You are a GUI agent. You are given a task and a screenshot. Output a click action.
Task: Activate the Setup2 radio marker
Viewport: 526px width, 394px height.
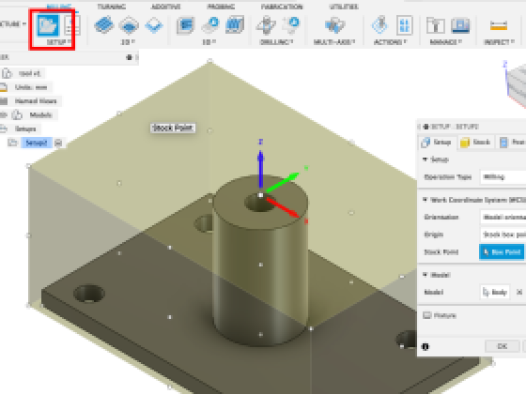(58, 143)
